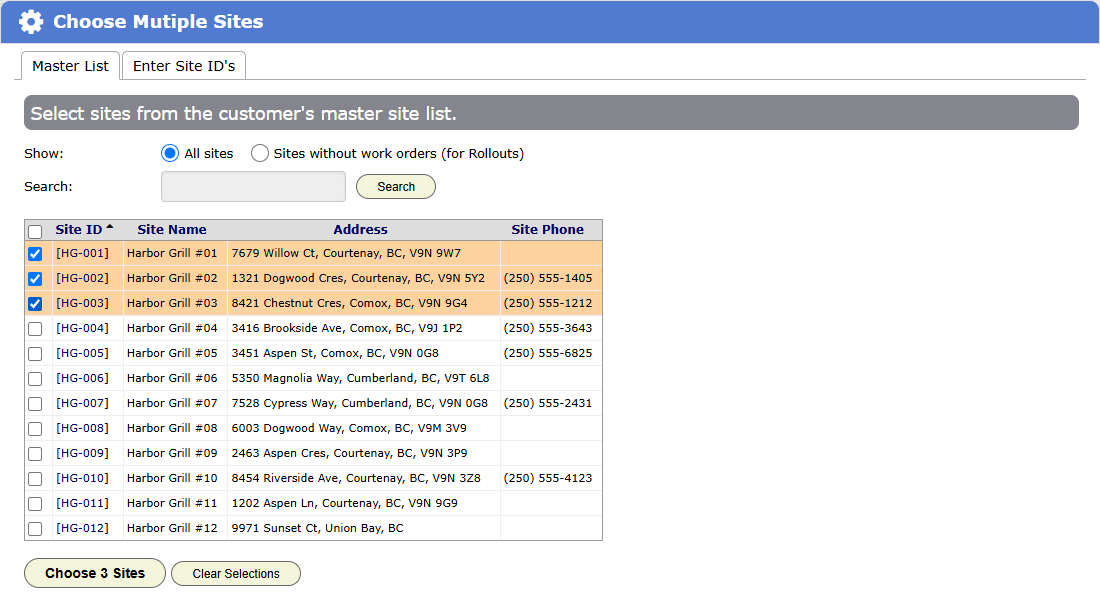
Task: Click address 8454 Riverside Ave, Courtenay
Action: pyautogui.click(x=356, y=478)
